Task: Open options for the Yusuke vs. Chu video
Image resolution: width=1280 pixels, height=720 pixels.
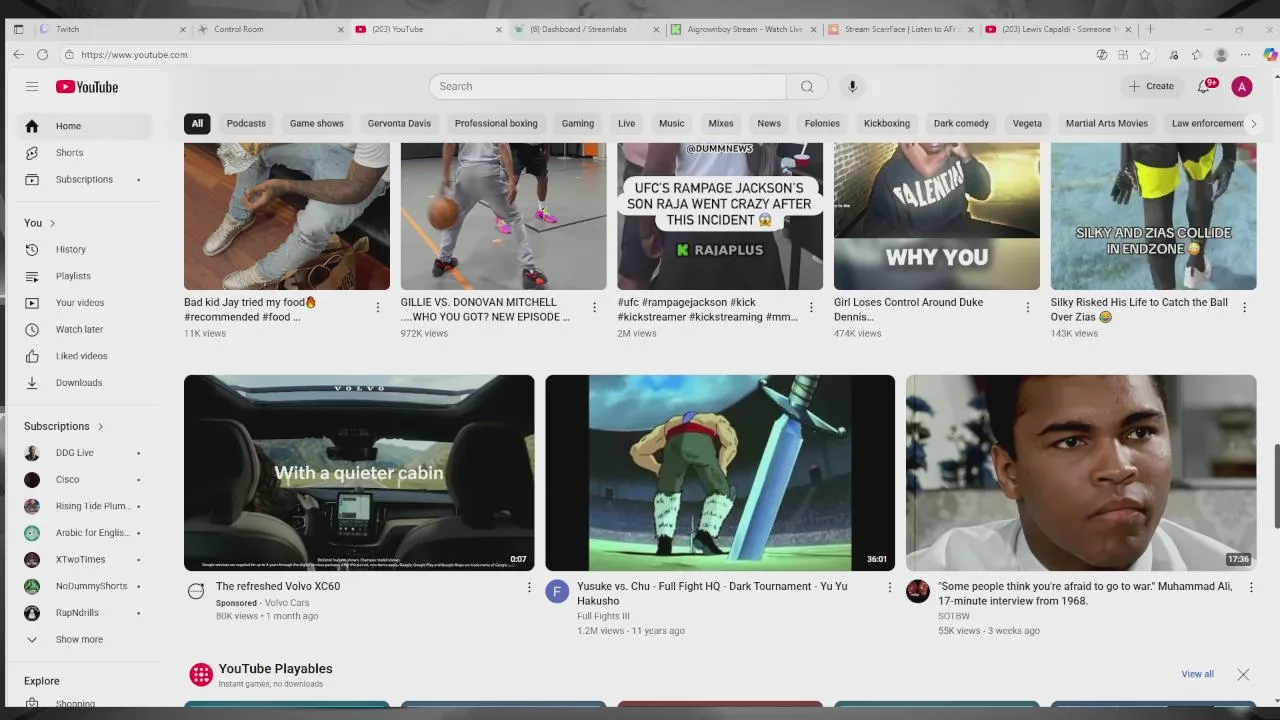Action: click(x=889, y=587)
